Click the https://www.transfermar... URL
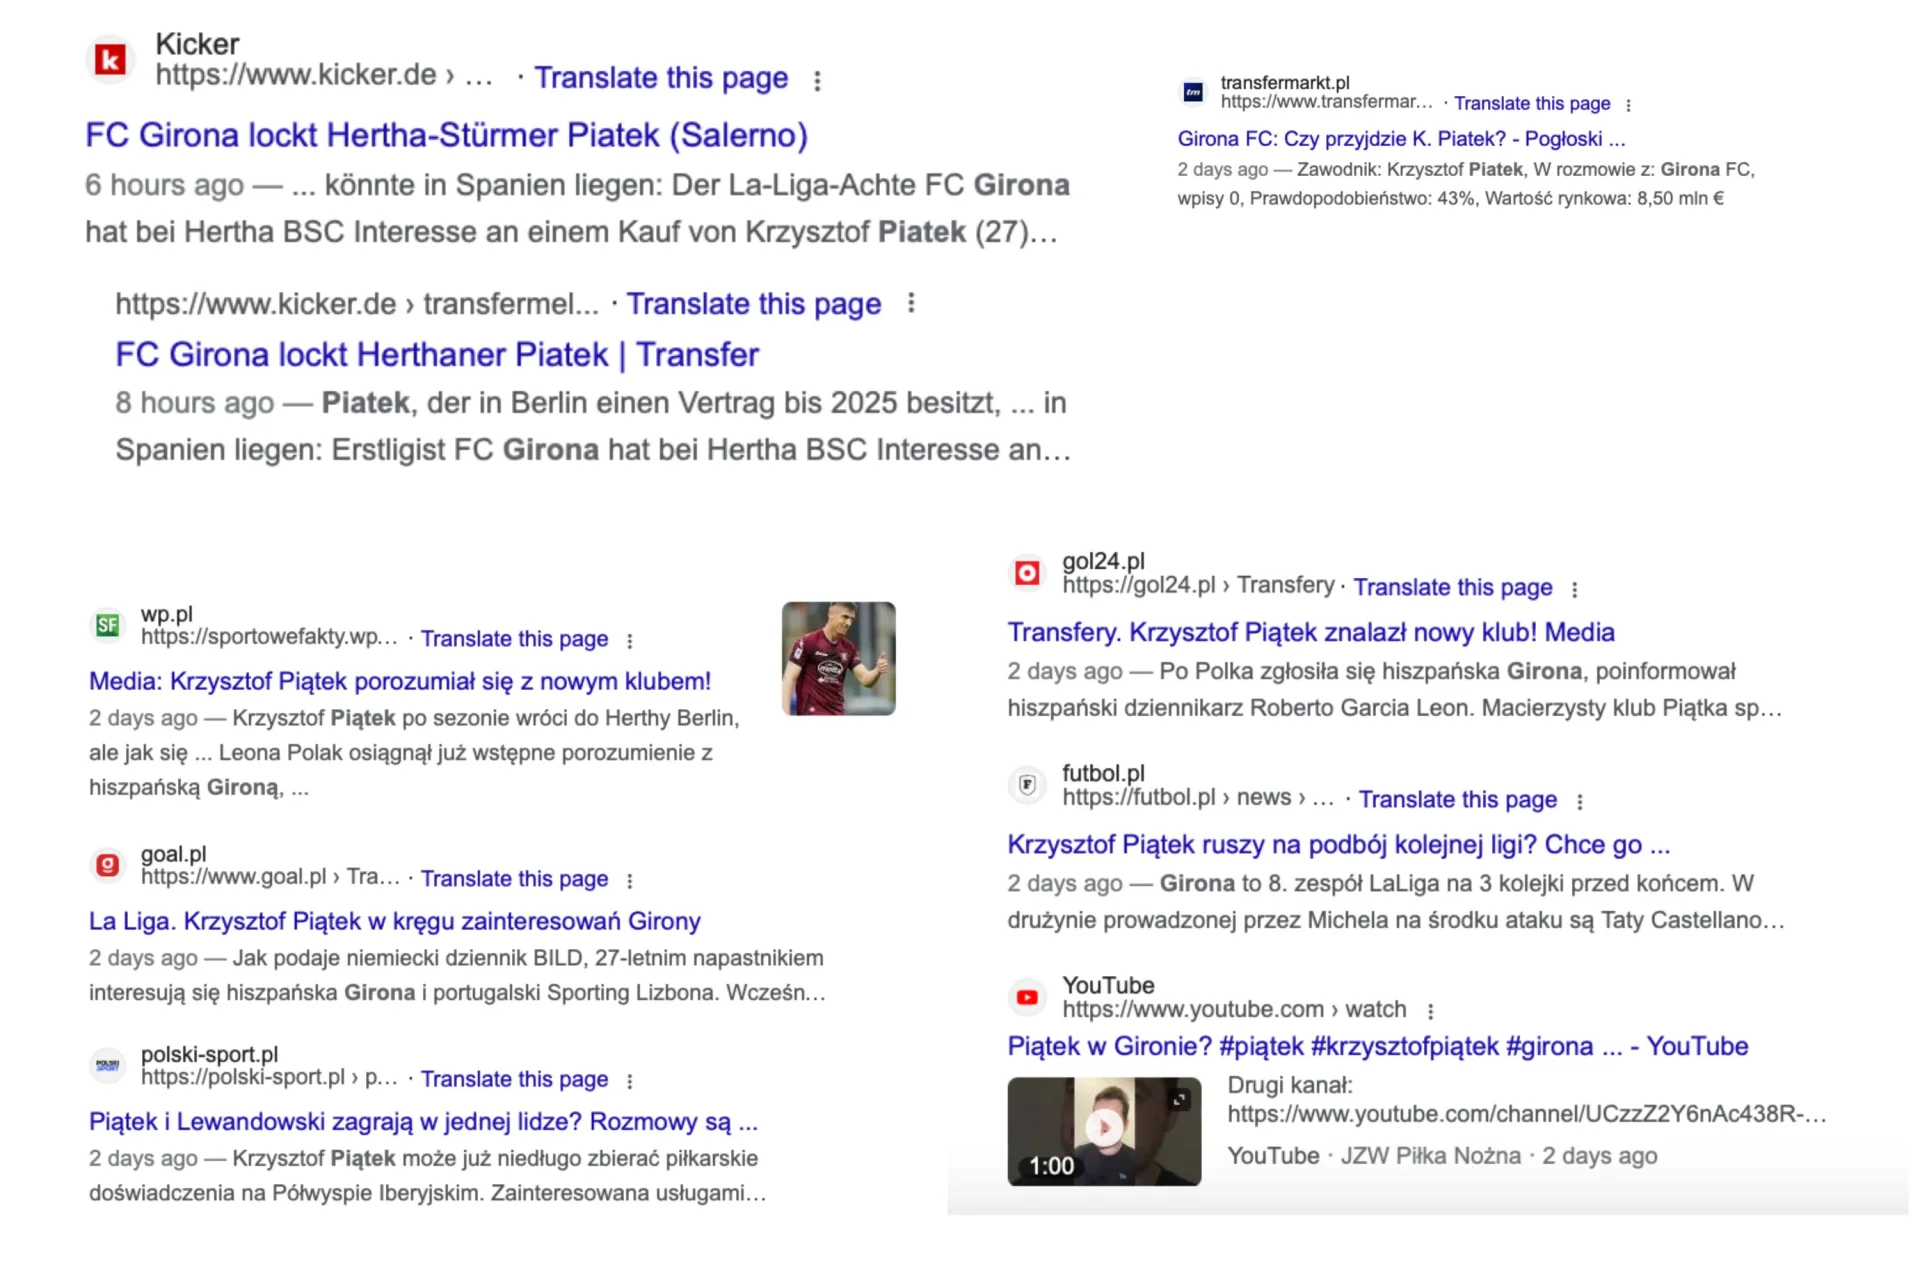Screen dimensions: 1920x1280 (1327, 102)
